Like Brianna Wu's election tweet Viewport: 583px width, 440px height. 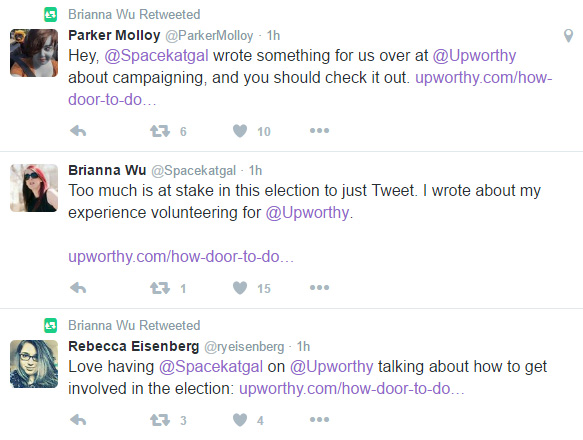click(x=240, y=288)
